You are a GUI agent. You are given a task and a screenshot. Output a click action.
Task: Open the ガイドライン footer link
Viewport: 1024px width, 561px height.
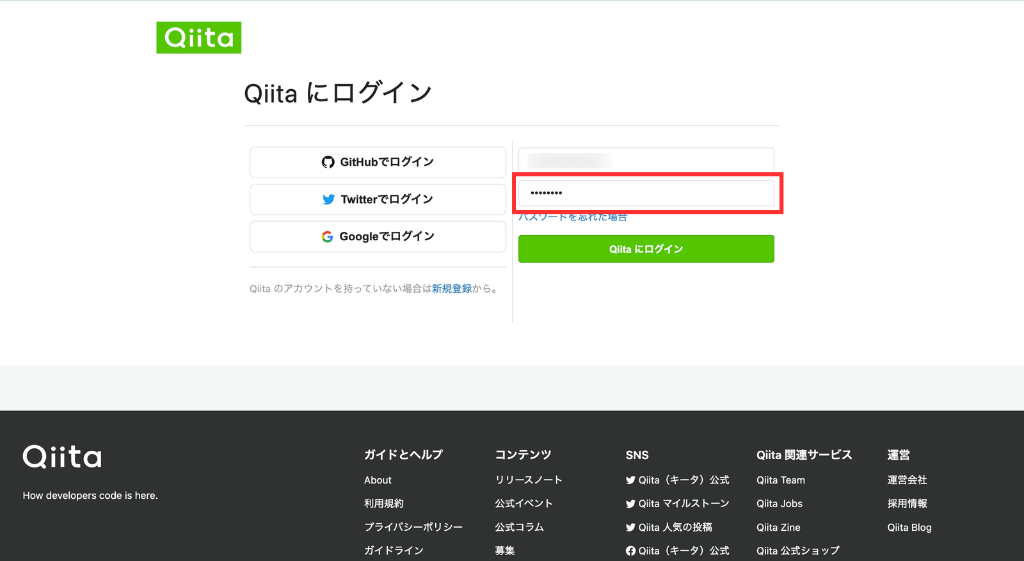pos(393,551)
